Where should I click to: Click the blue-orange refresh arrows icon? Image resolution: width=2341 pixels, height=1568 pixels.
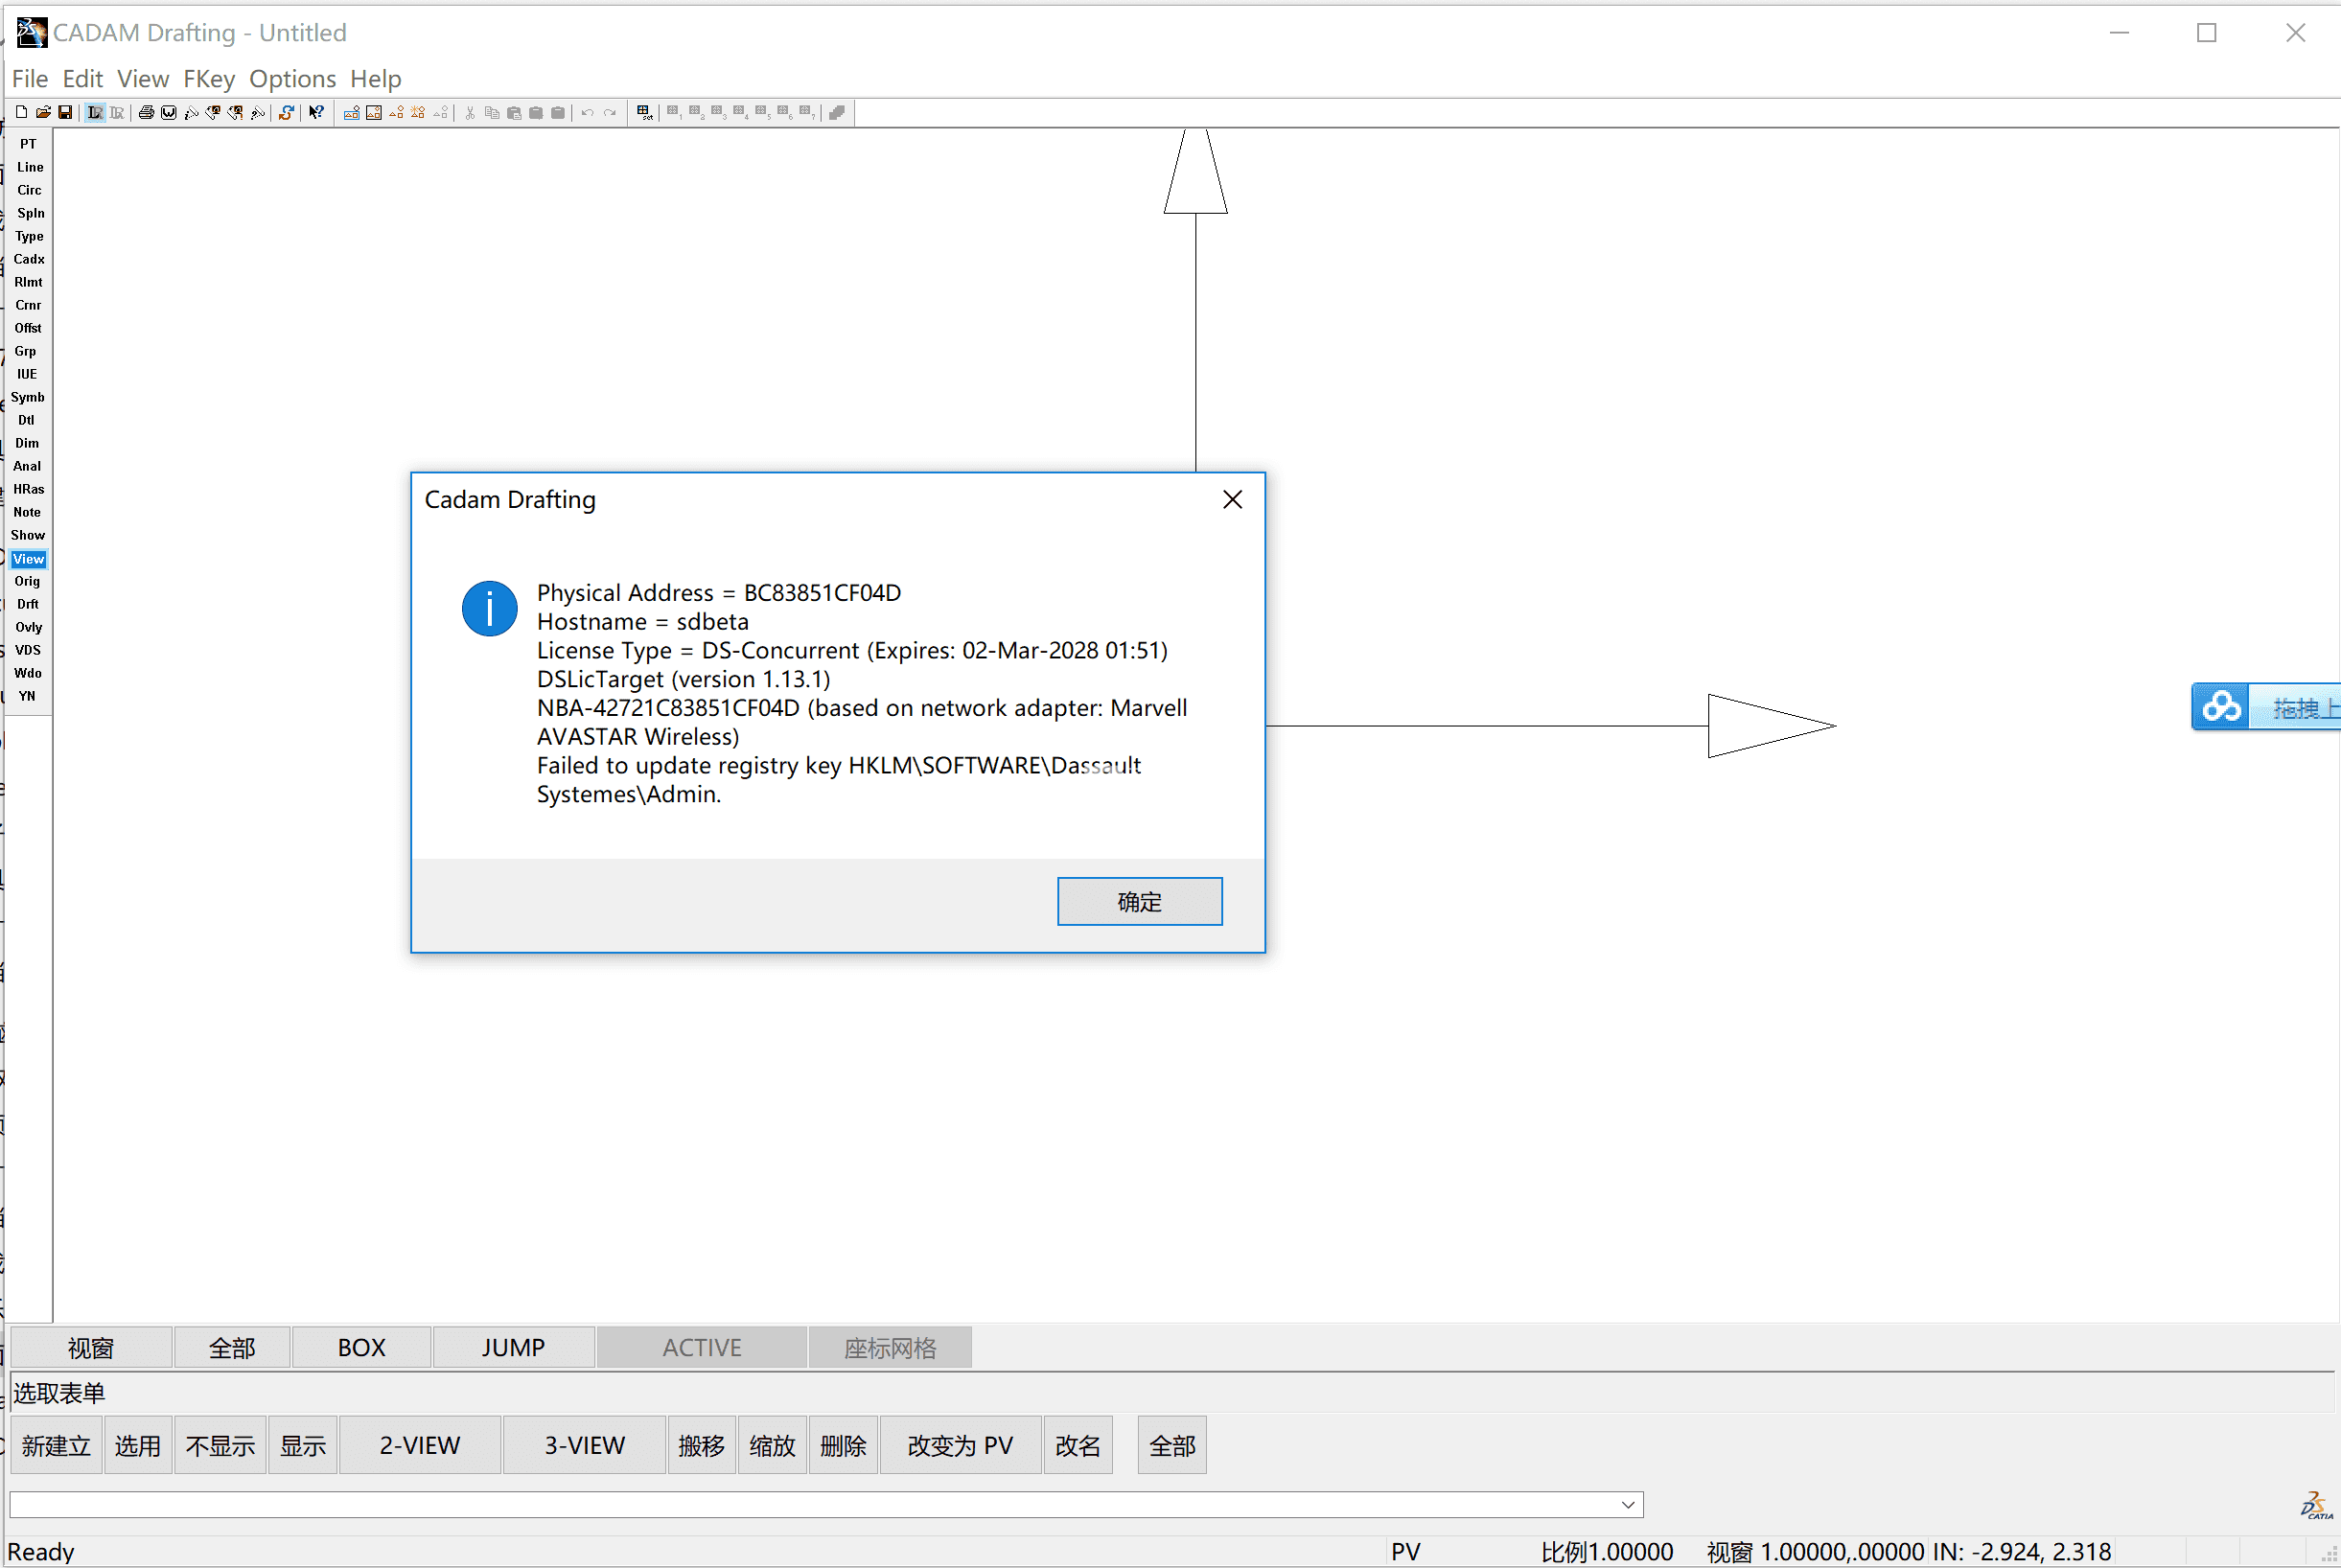(x=286, y=112)
